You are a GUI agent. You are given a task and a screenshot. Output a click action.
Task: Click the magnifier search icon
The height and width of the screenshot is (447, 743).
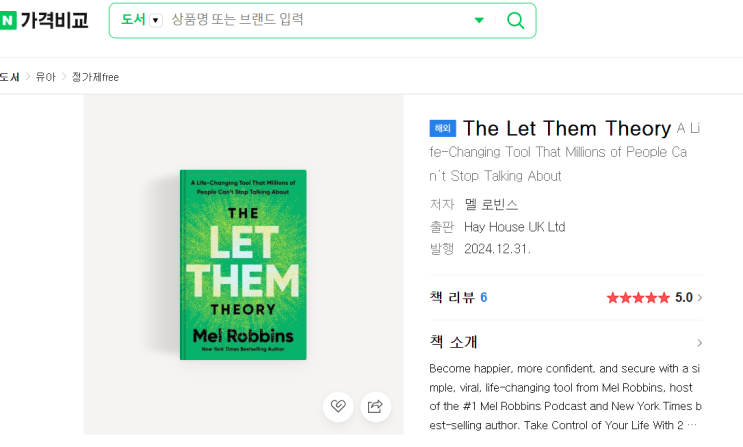click(x=516, y=20)
